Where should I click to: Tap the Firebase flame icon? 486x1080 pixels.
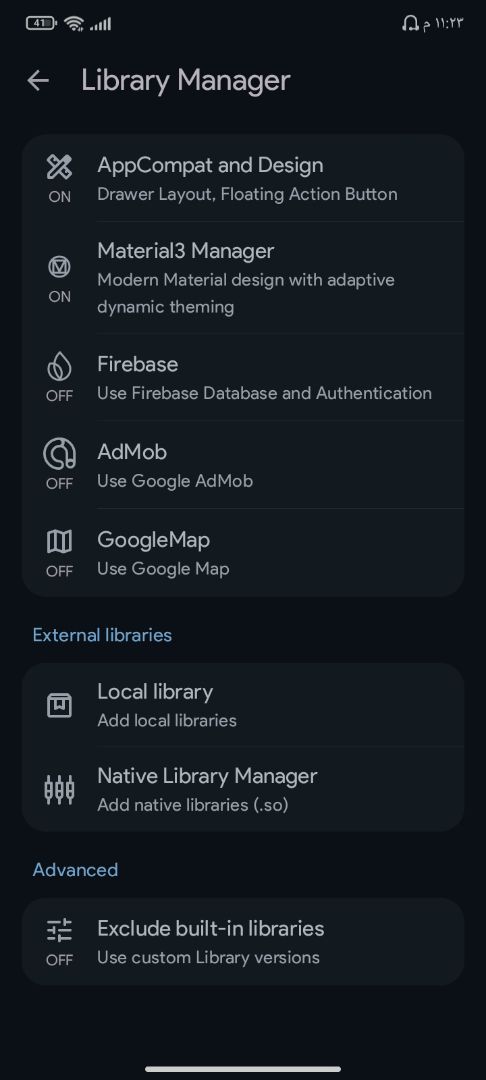59,366
